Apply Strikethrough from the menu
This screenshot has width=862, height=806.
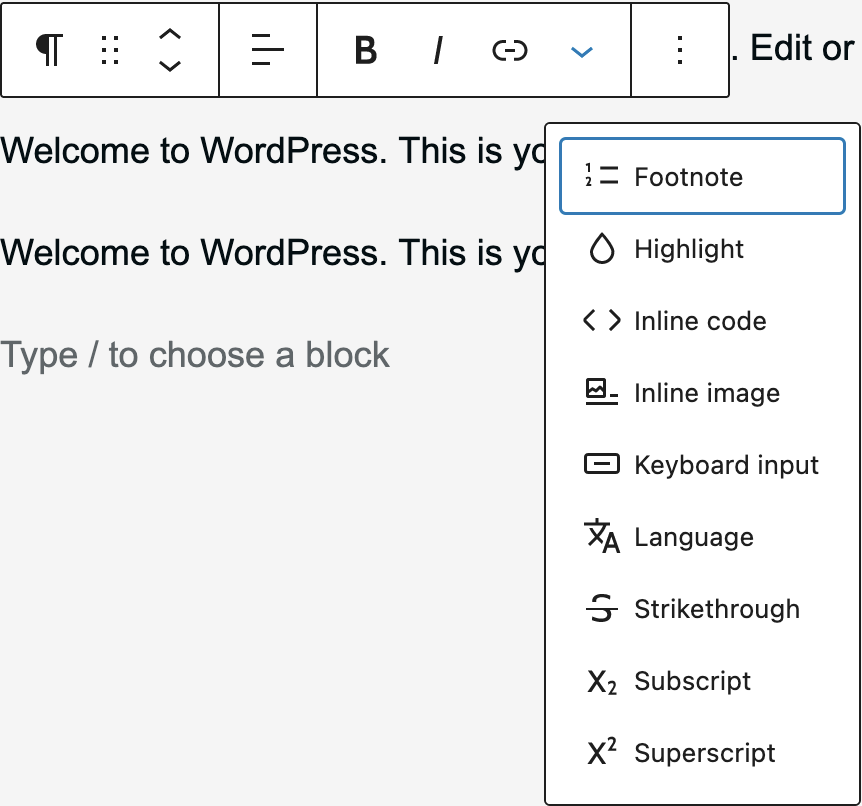click(x=702, y=609)
